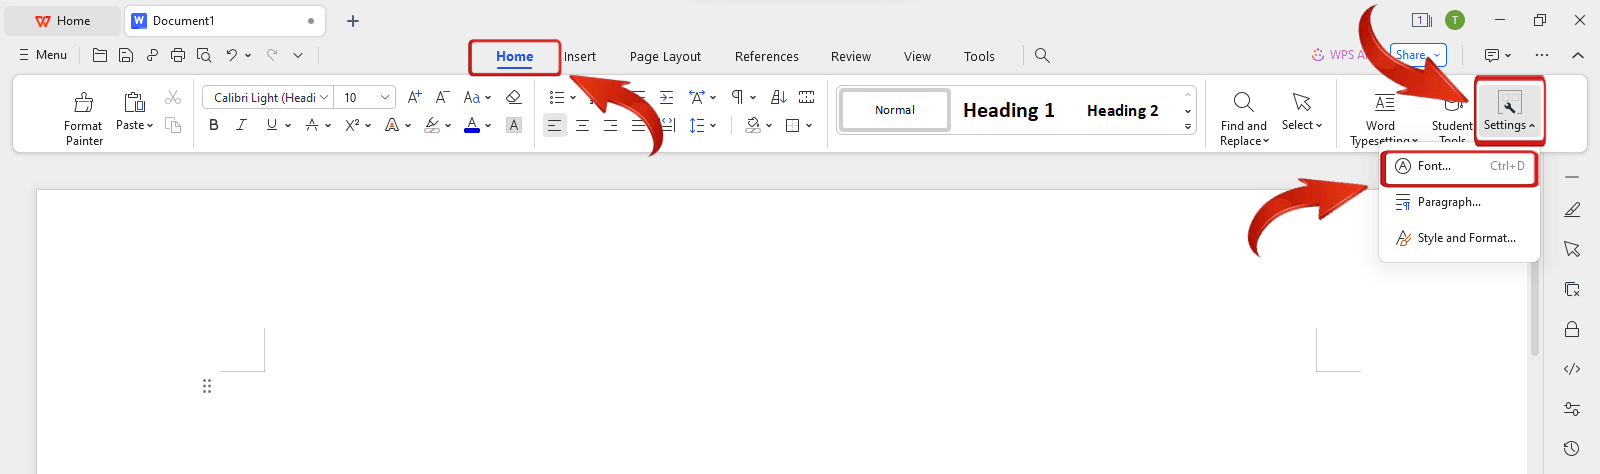Open new tab with plus button
Screen dimensions: 1600x474
pos(352,20)
